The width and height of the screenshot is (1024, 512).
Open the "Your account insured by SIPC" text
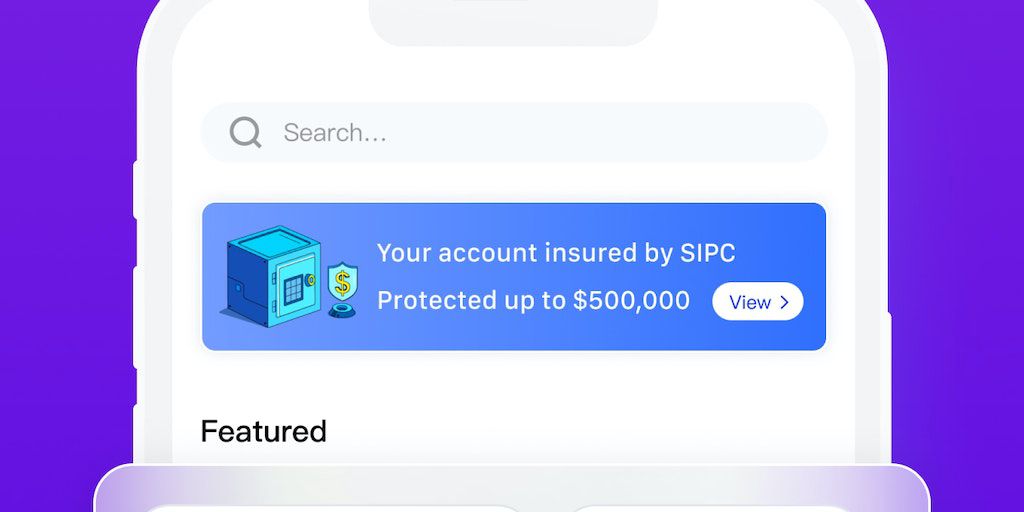[x=555, y=253]
